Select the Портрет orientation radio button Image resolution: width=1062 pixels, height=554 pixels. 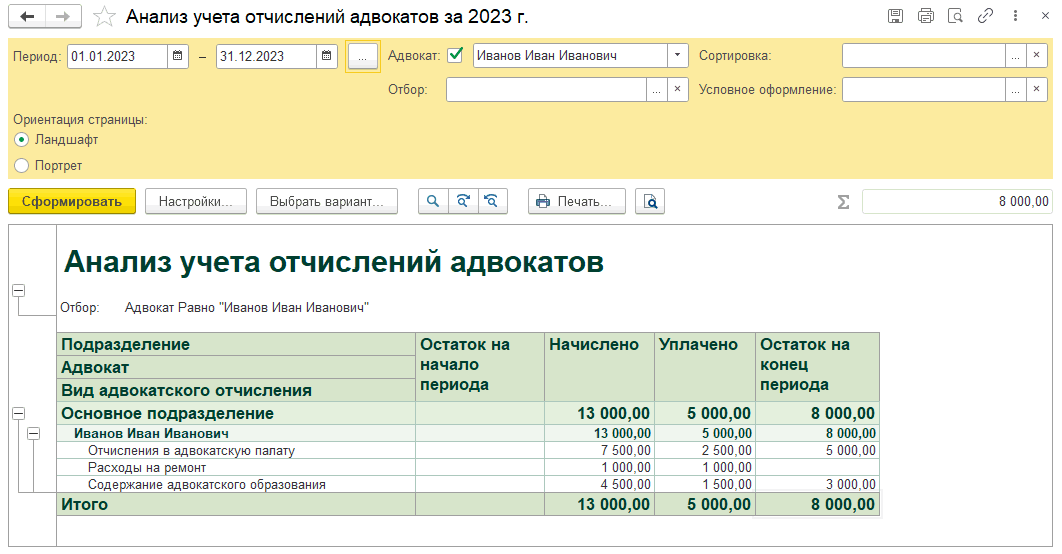pyautogui.click(x=21, y=165)
